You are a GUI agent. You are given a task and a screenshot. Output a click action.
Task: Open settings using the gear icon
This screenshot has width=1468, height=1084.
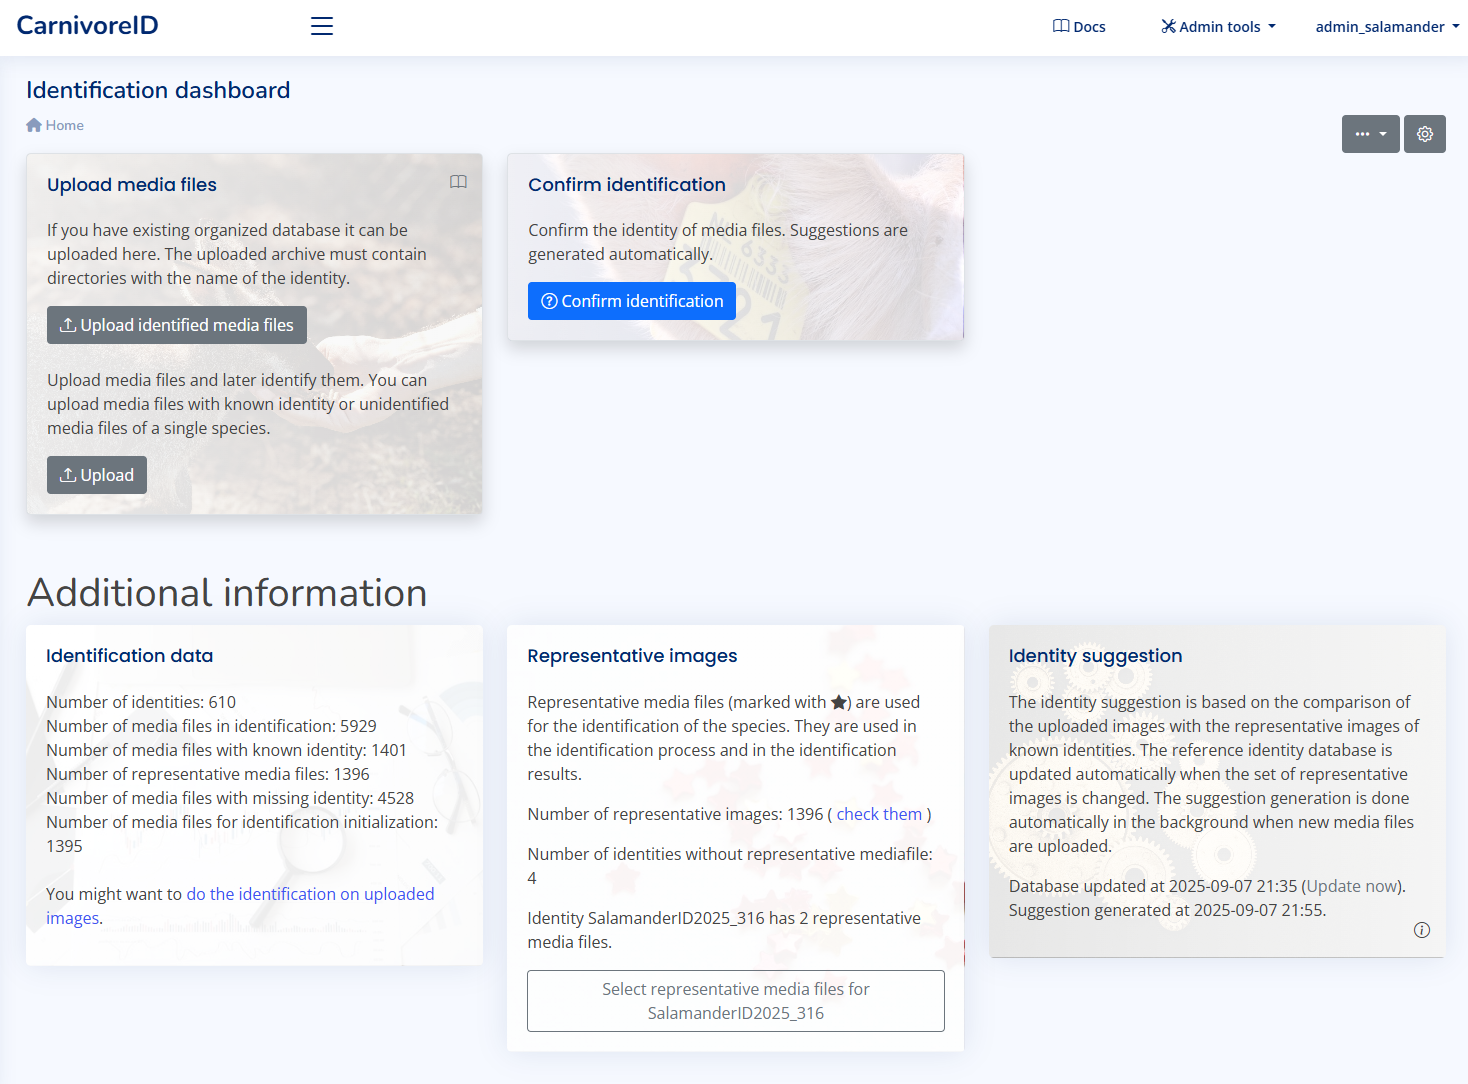1424,133
